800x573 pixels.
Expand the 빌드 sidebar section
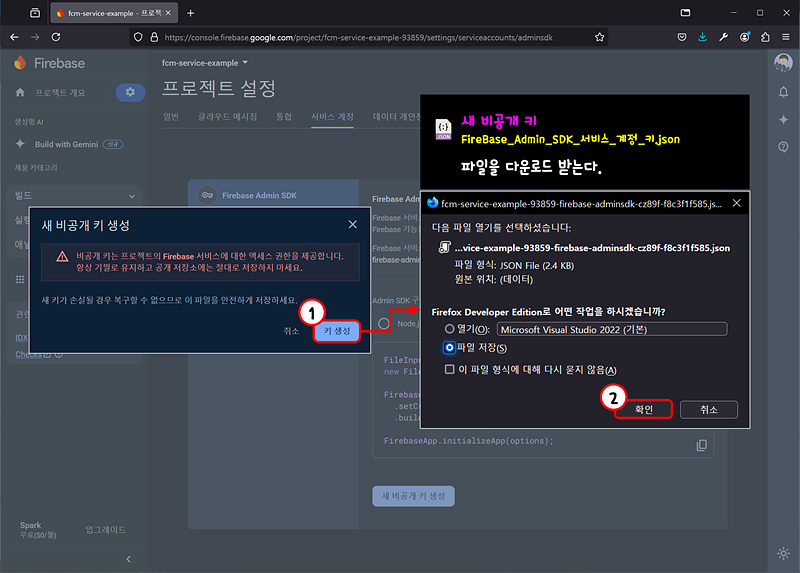click(74, 195)
